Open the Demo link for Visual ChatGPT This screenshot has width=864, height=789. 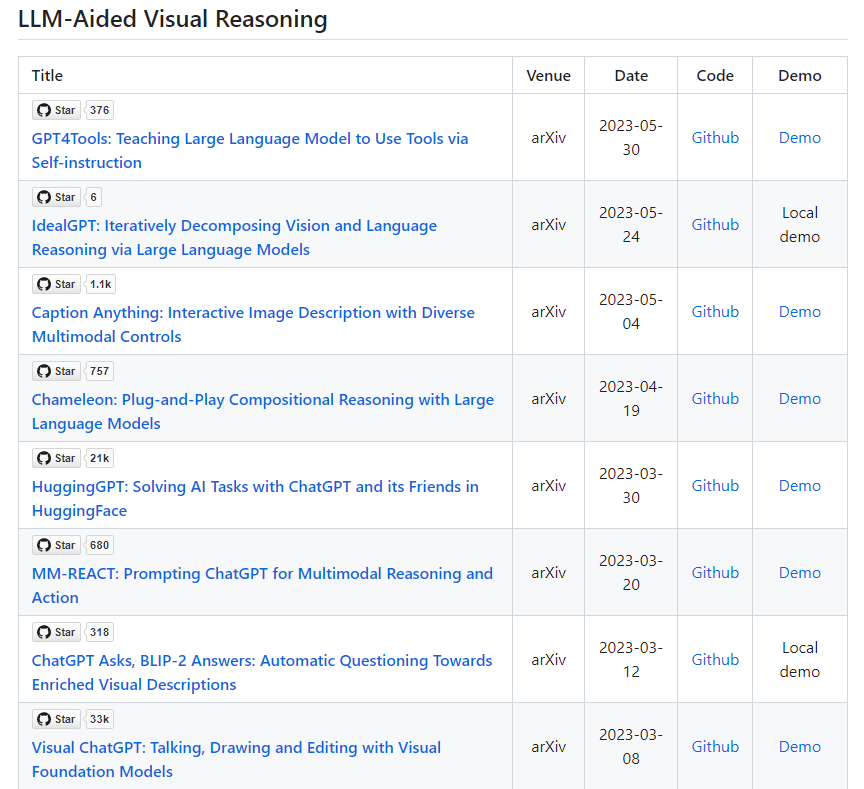[800, 747]
